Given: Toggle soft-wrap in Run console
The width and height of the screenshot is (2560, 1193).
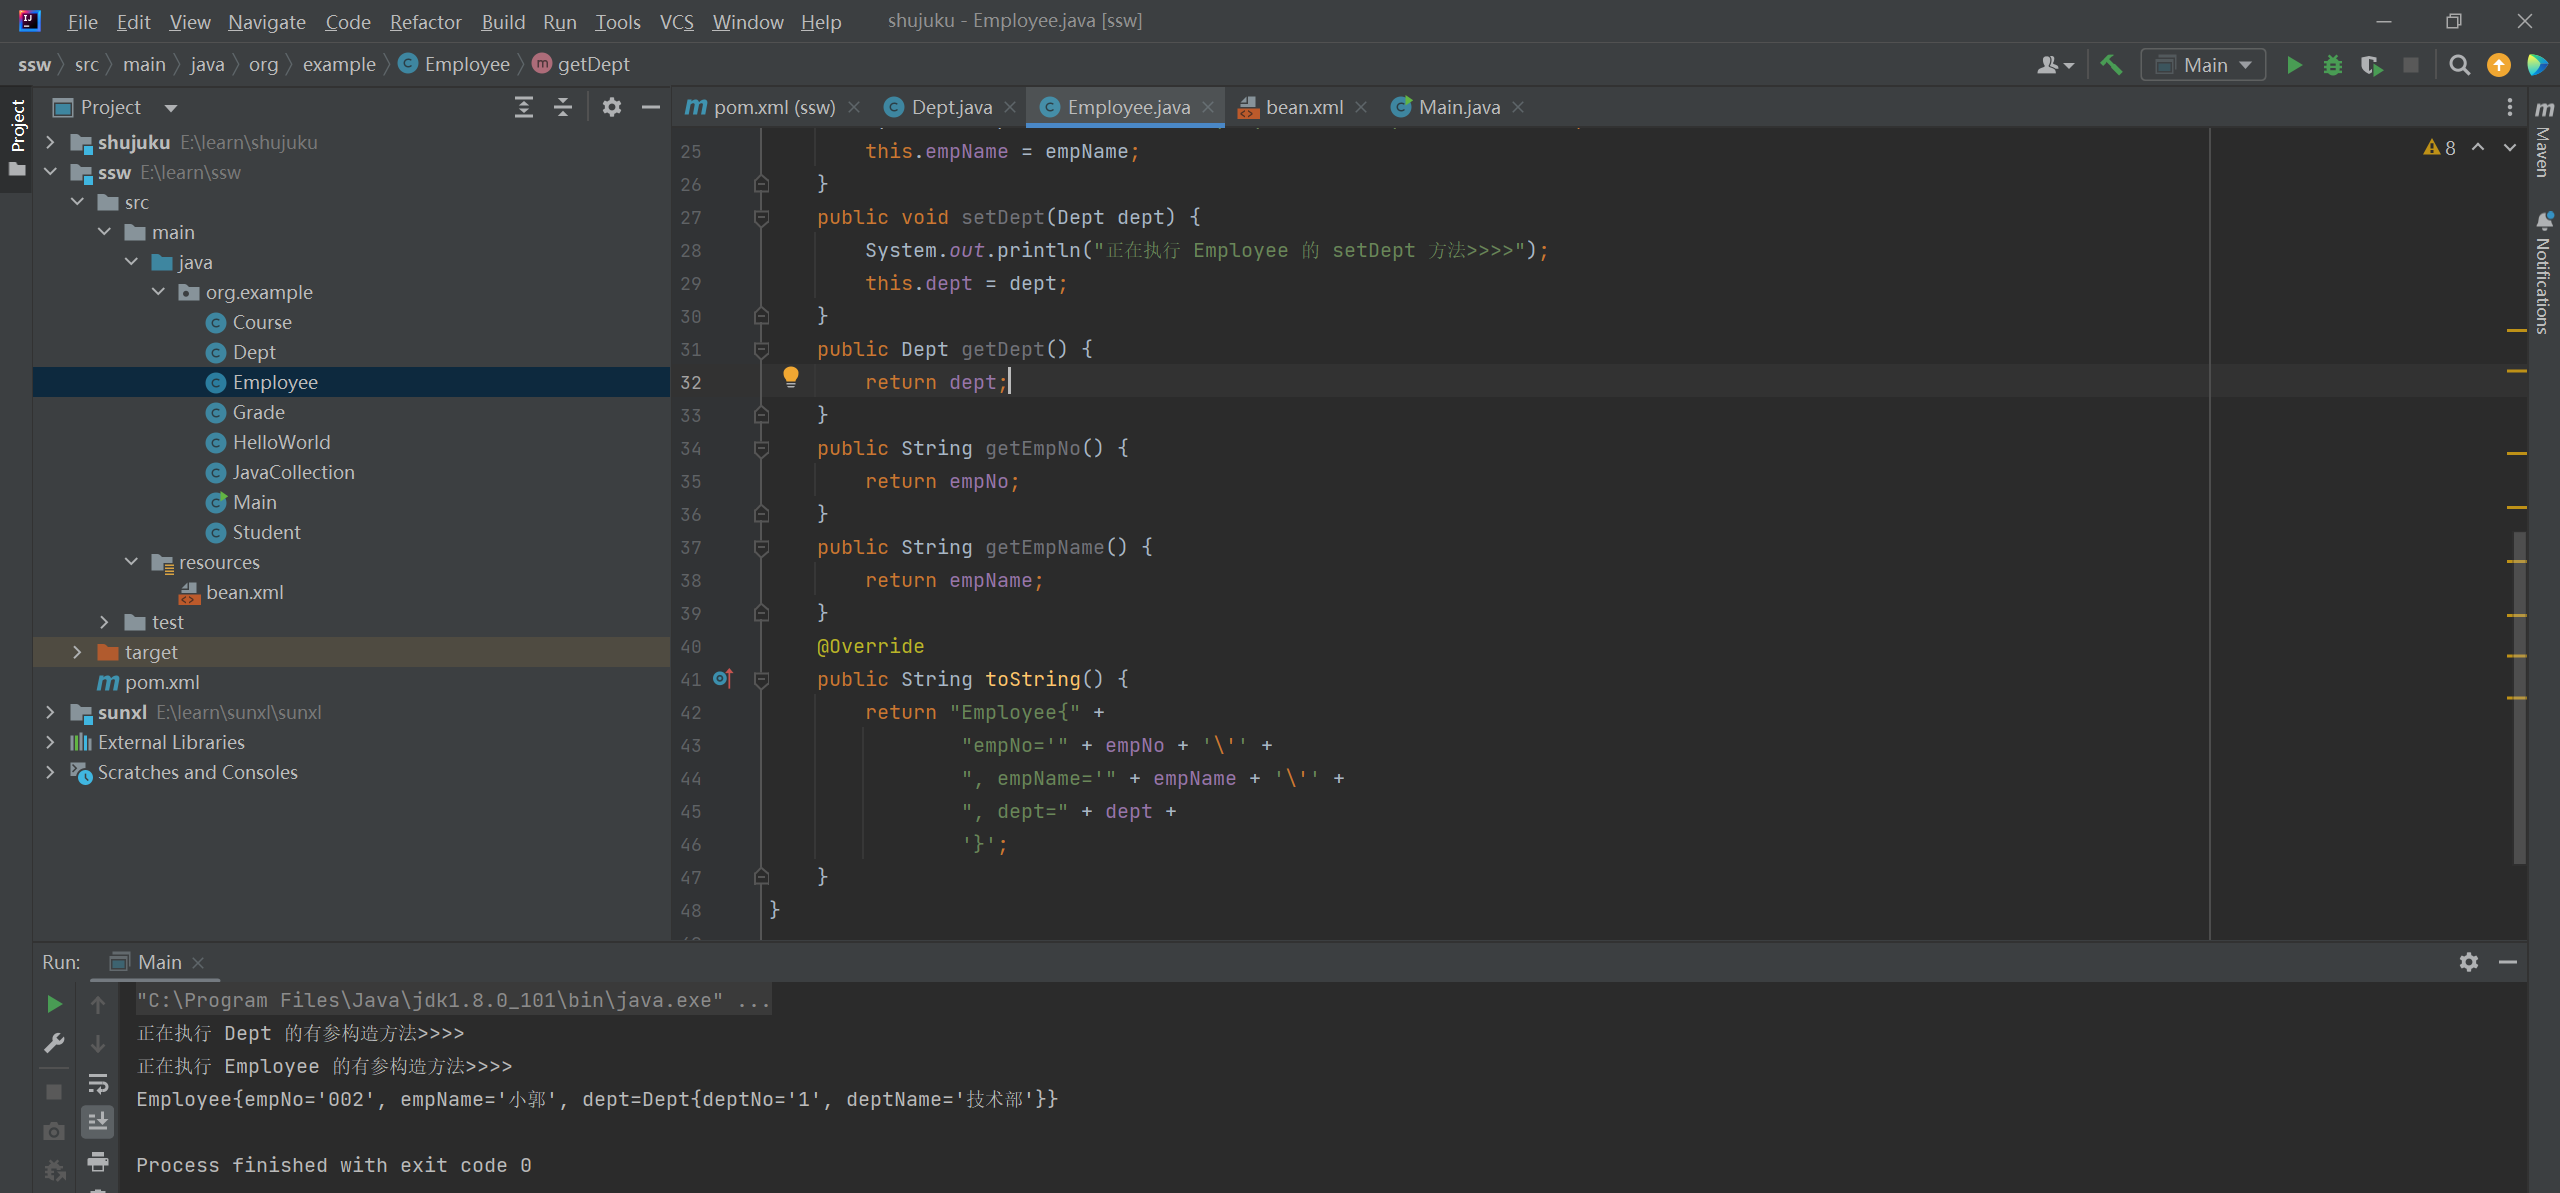Looking at the screenshot, I should click(x=98, y=1083).
